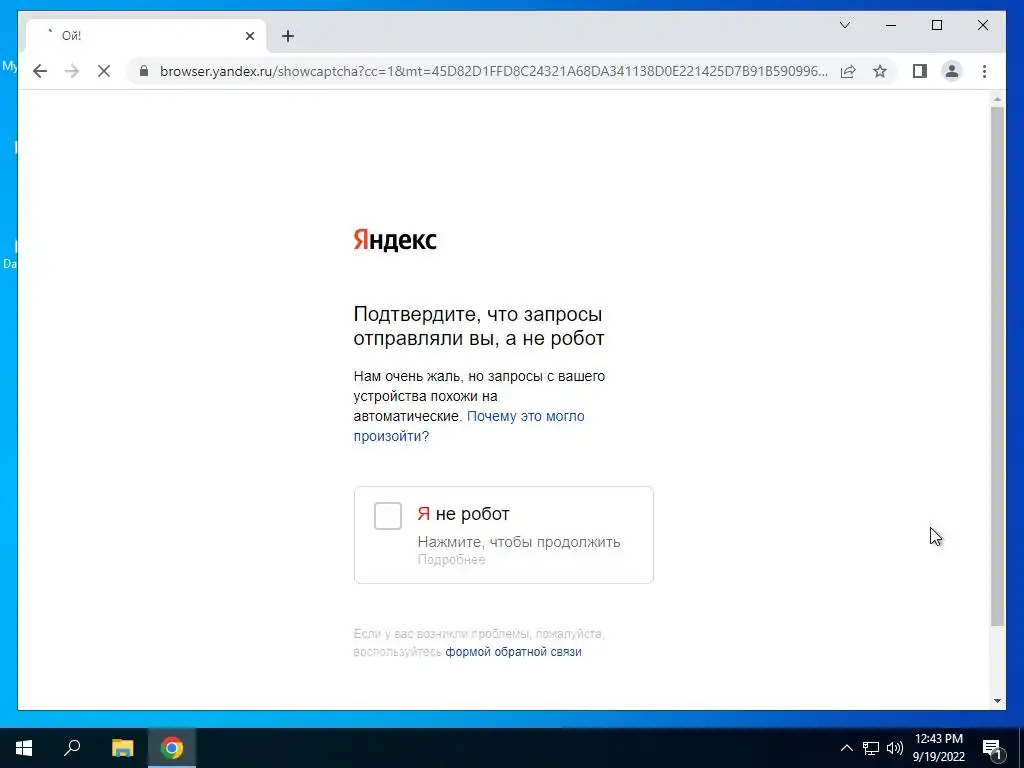This screenshot has height=768, width=1024.
Task: Go back using the browser back arrow
Action: click(40, 71)
